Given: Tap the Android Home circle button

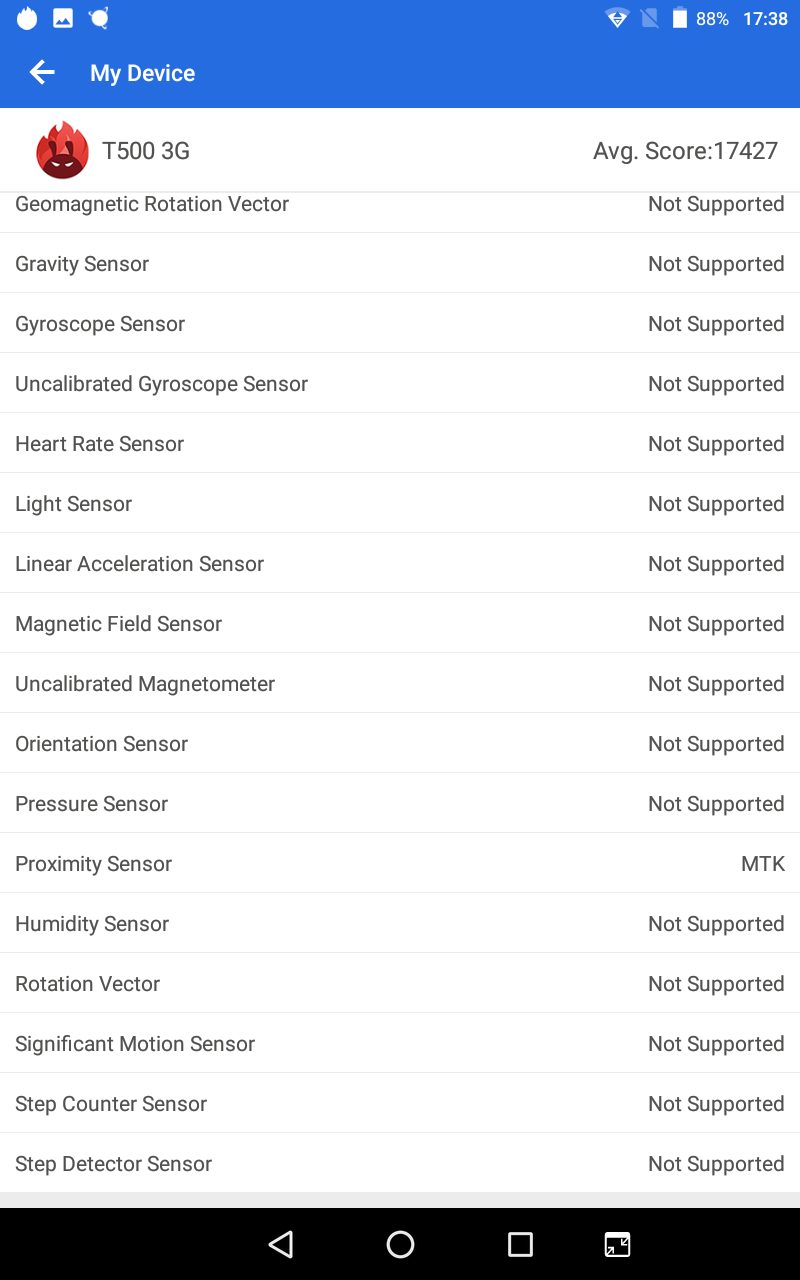Looking at the screenshot, I should (400, 1244).
